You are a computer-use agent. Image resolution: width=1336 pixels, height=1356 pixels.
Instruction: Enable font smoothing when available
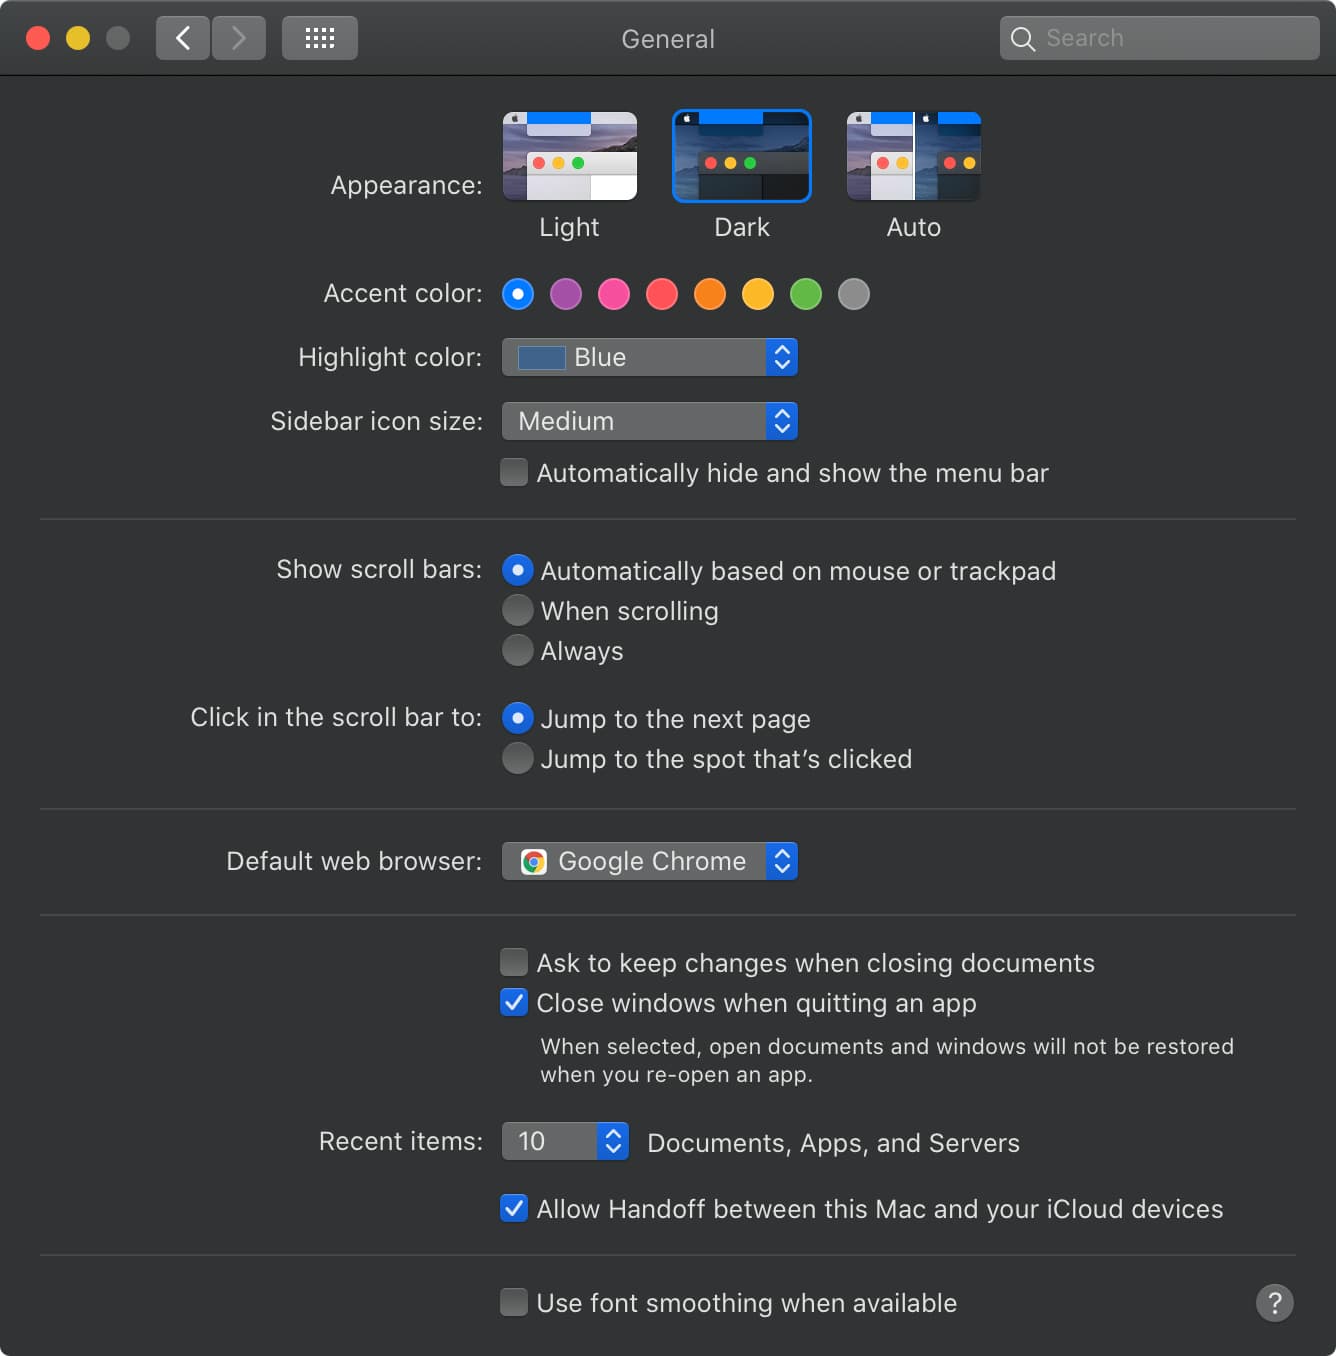[514, 1302]
